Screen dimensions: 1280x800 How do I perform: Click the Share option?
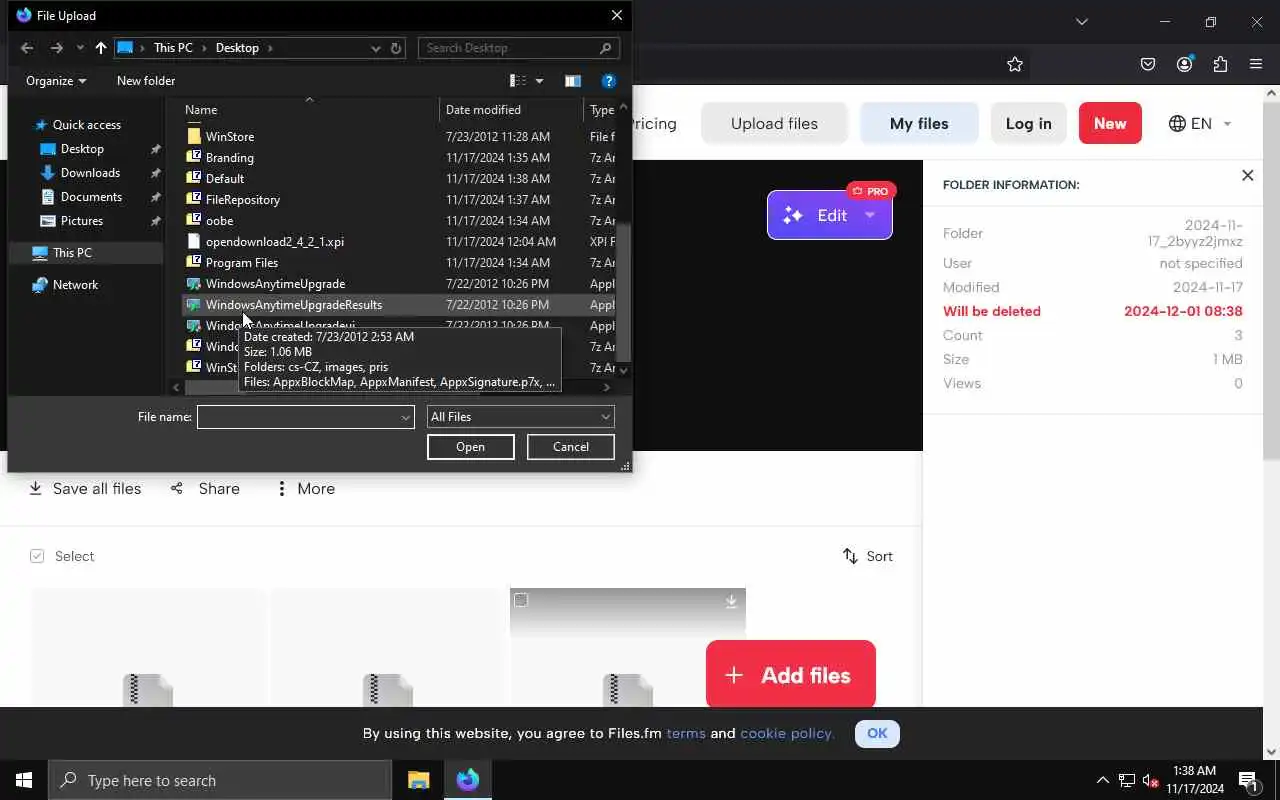pos(205,489)
